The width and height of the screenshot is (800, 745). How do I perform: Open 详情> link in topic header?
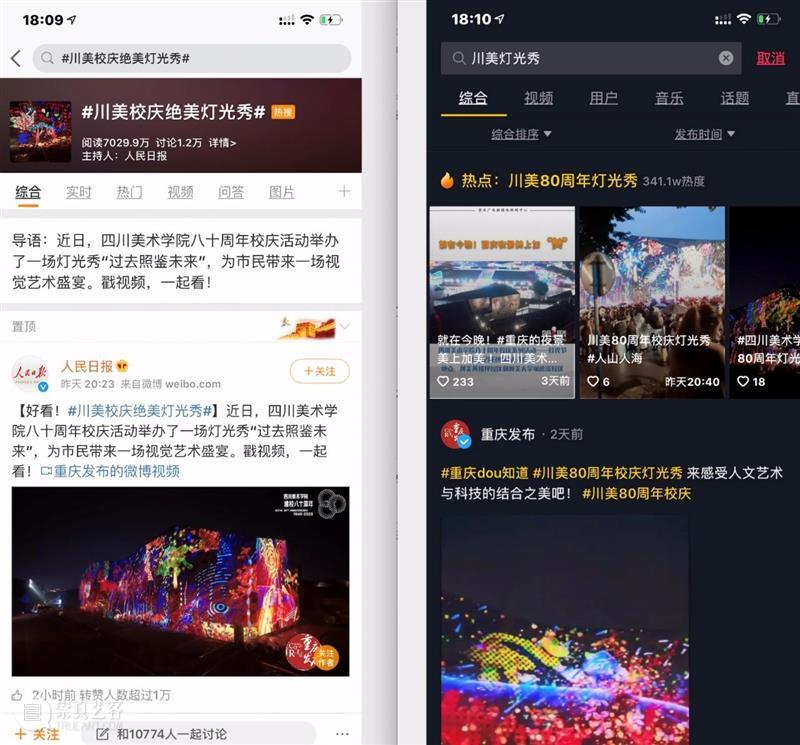pyautogui.click(x=222, y=143)
